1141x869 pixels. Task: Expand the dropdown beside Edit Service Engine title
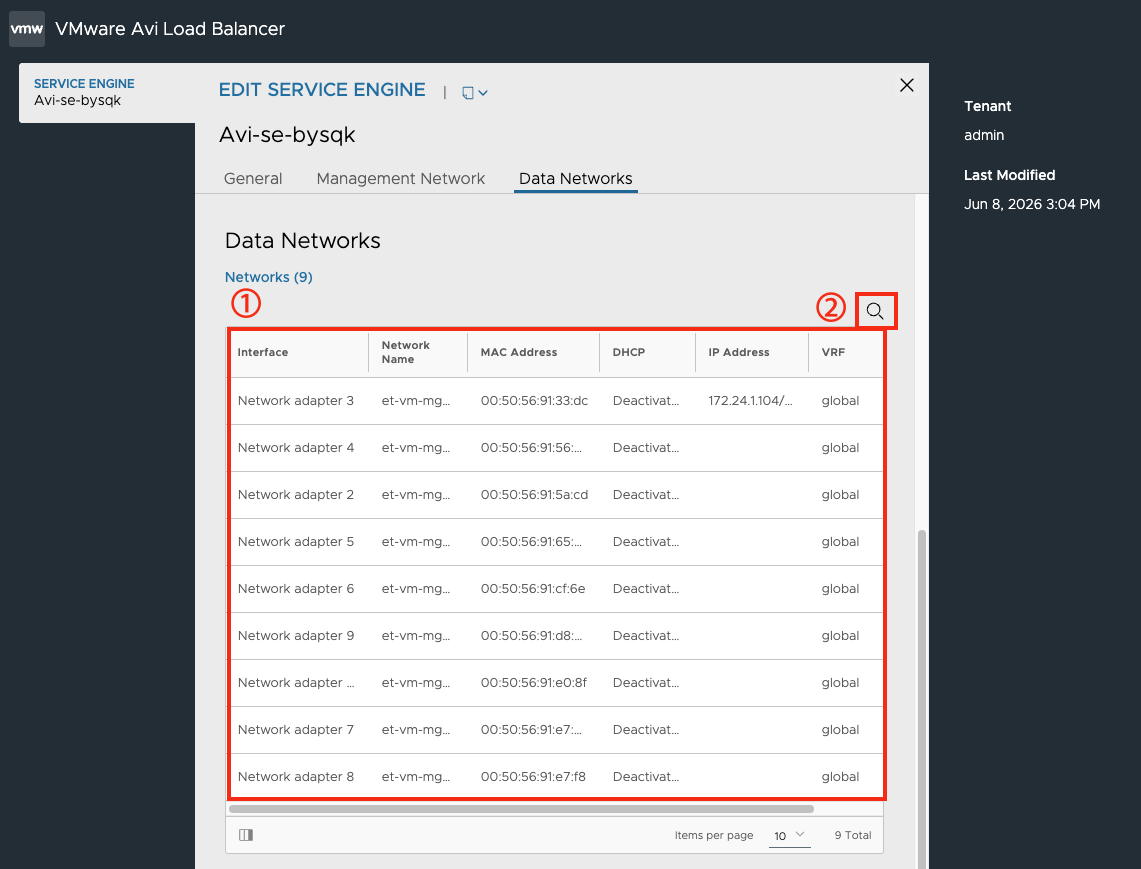pos(474,92)
